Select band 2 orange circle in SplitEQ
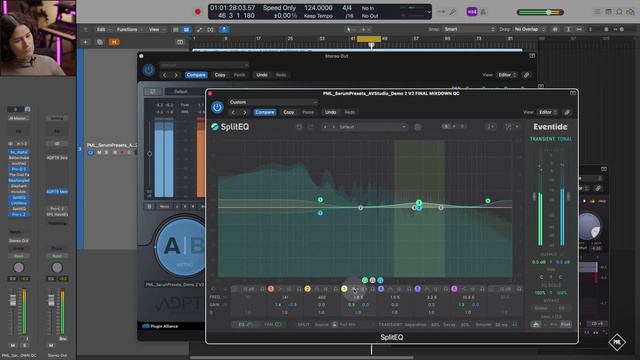 coord(307,289)
